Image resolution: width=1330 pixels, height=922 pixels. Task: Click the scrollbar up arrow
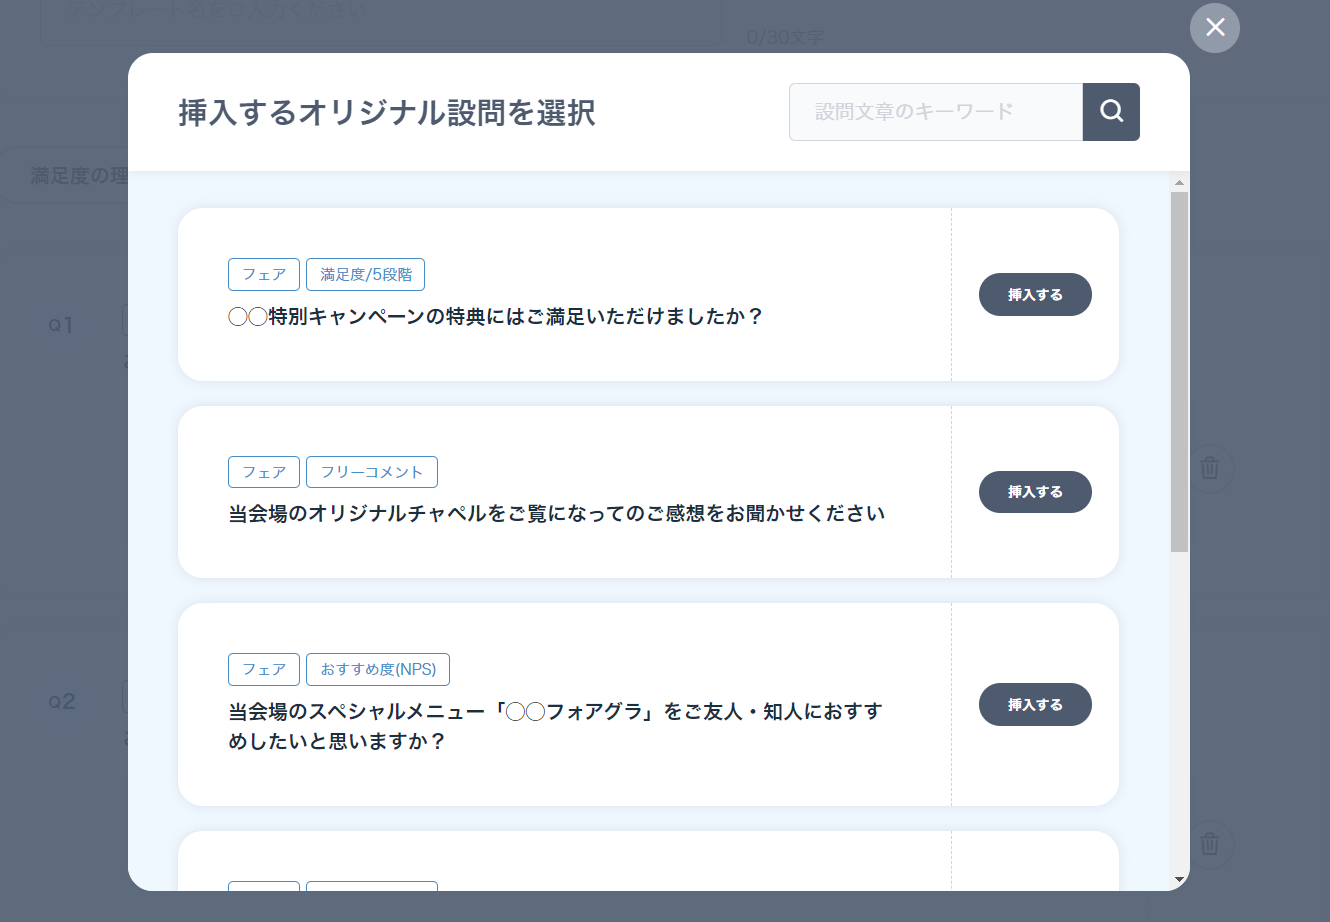[x=1179, y=183]
